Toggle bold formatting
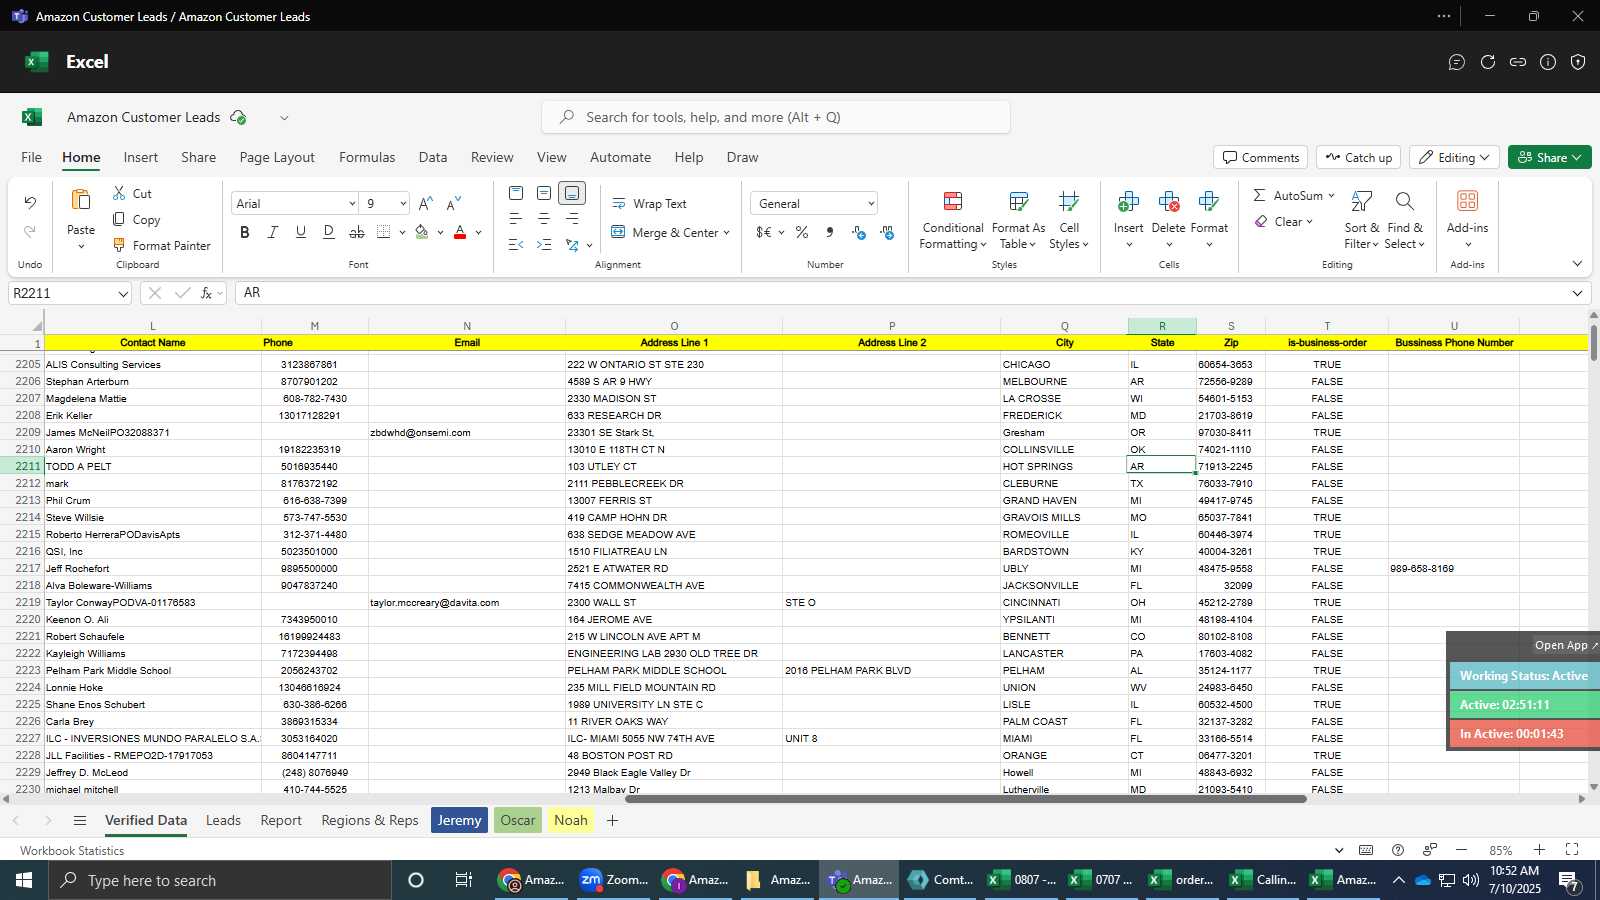This screenshot has height=900, width=1600. (245, 232)
